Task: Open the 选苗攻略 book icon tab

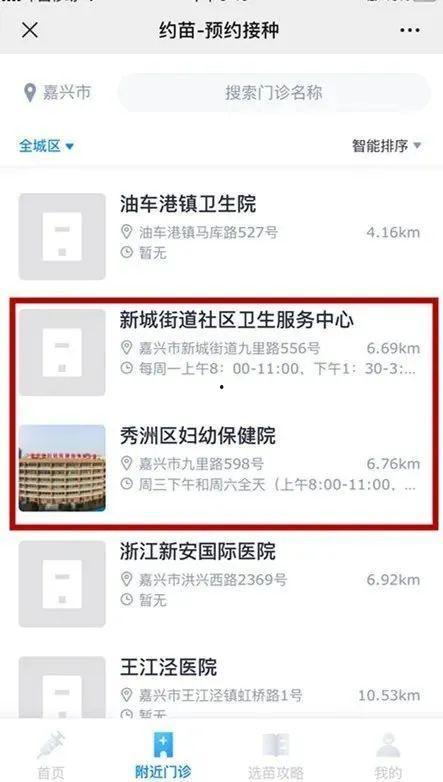Action: click(275, 754)
